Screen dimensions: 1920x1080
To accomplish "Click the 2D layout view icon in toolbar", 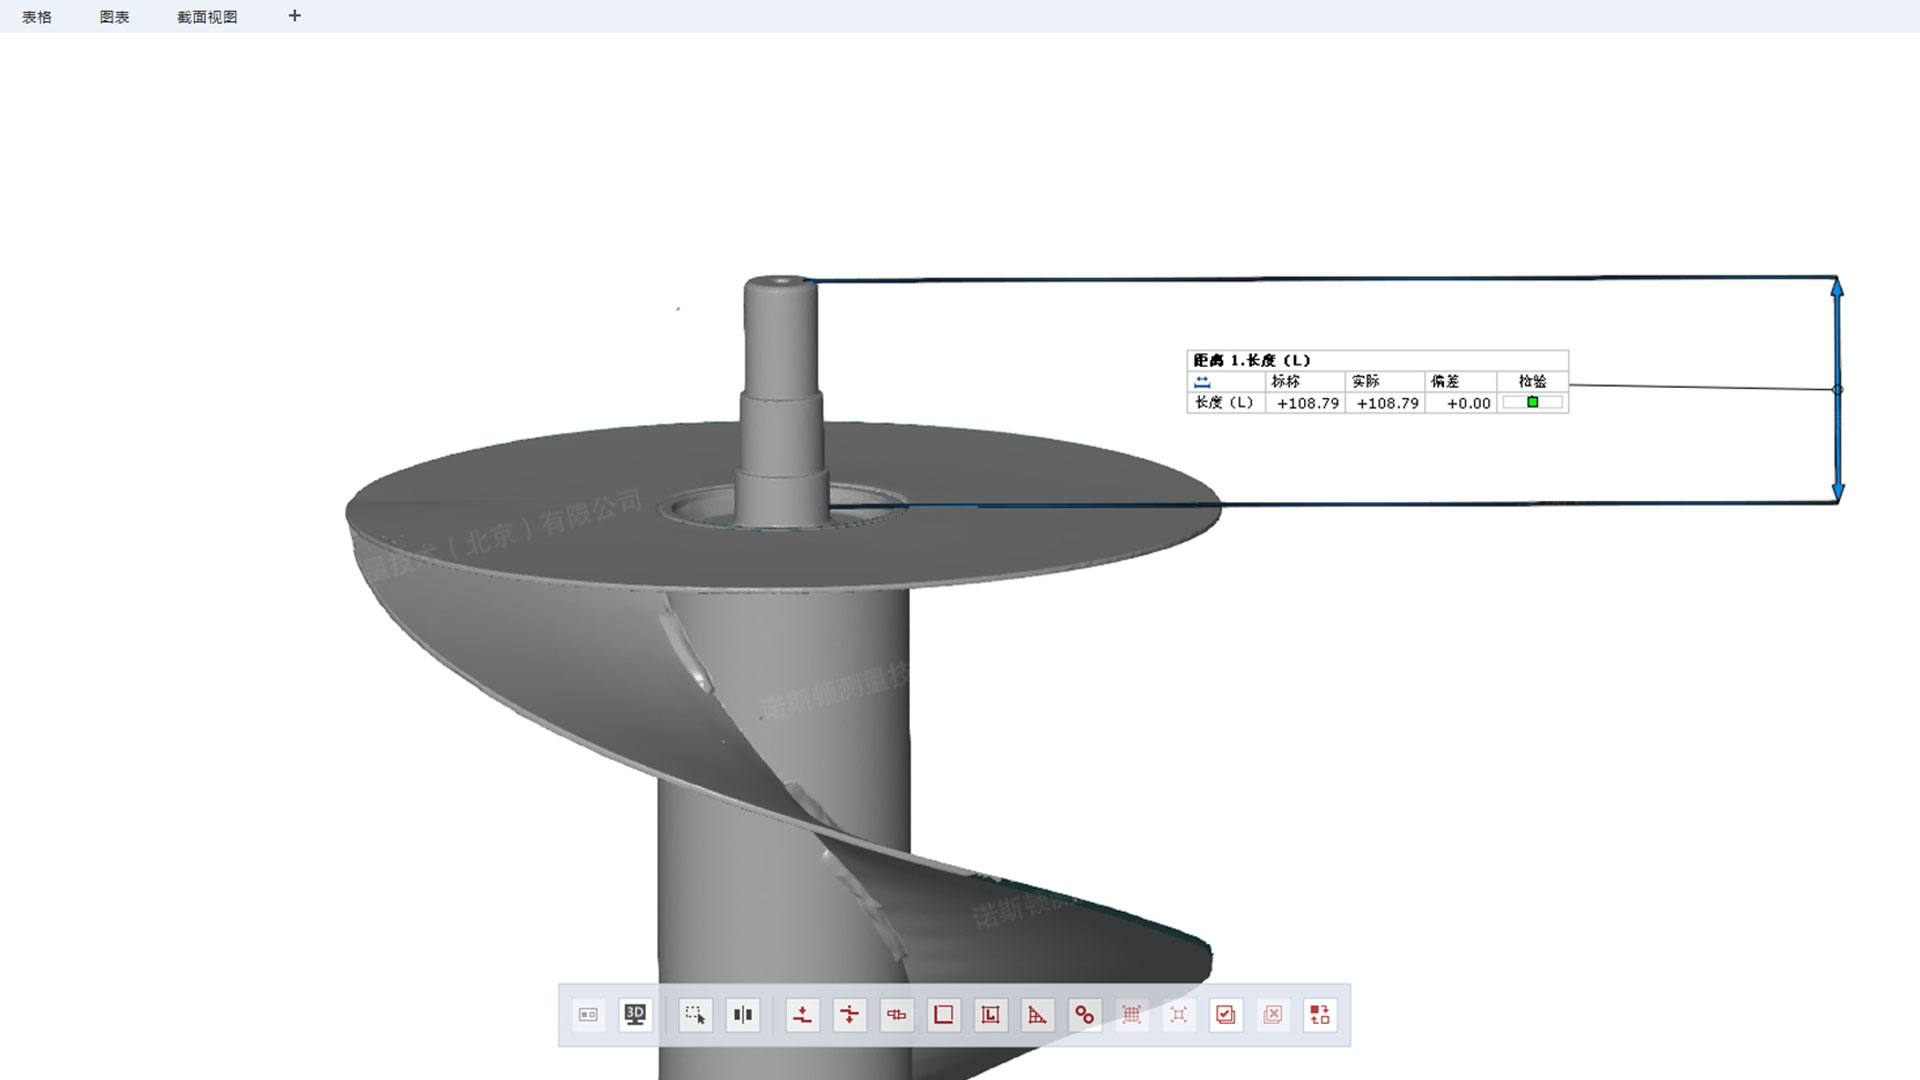I will pos(588,1015).
